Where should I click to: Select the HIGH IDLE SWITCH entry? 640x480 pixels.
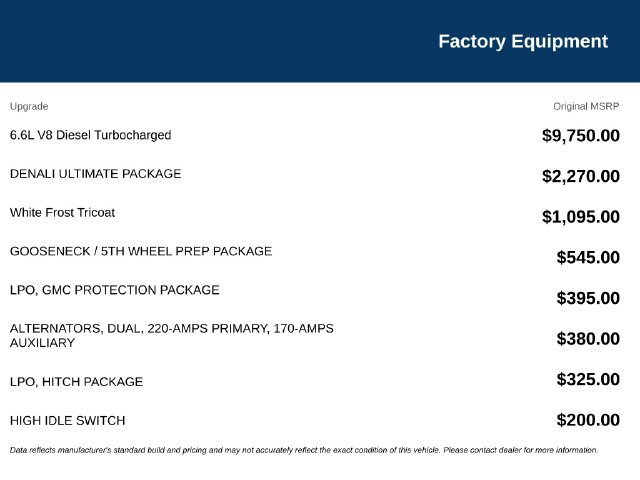[67, 421]
